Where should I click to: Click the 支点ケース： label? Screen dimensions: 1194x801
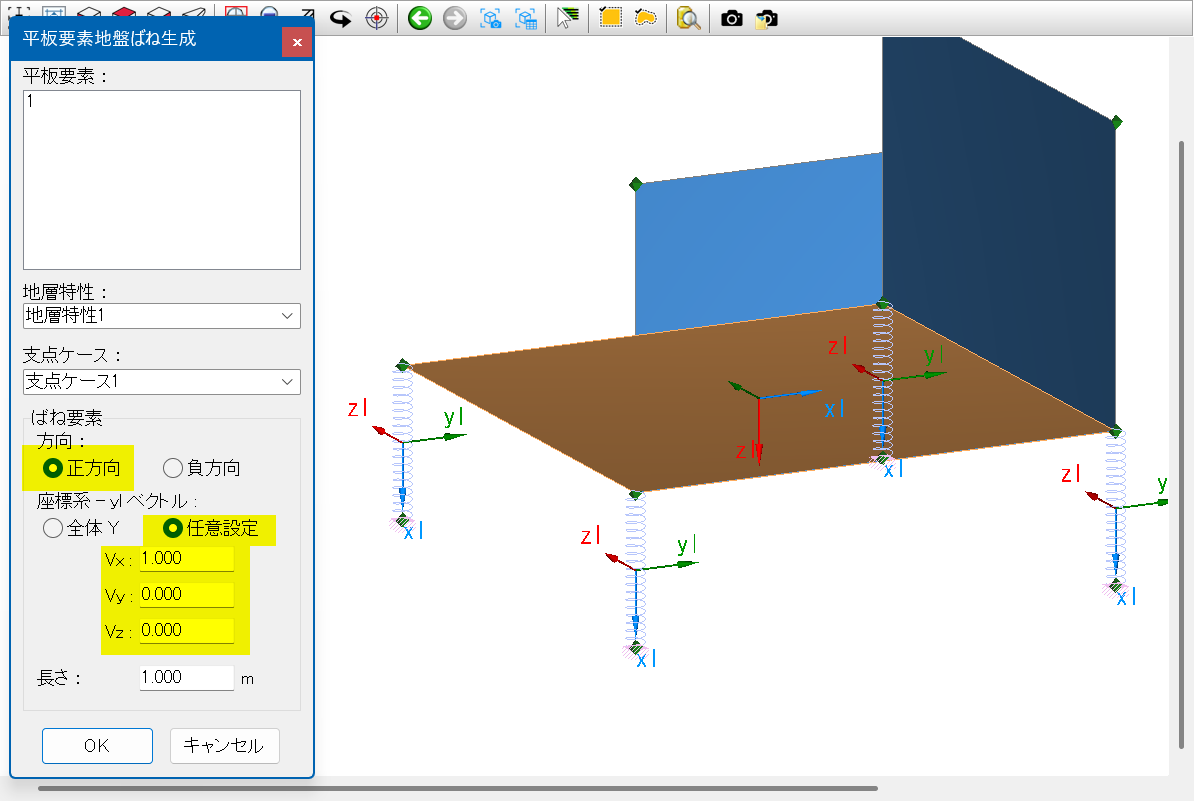click(x=72, y=355)
